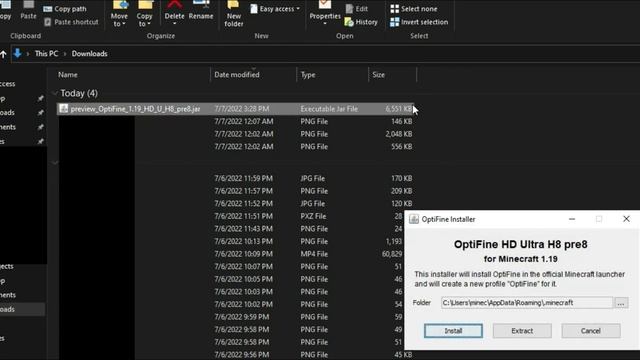Select the 170 KB JPG File row
Viewport: 640px width, 360px height.
236,178
